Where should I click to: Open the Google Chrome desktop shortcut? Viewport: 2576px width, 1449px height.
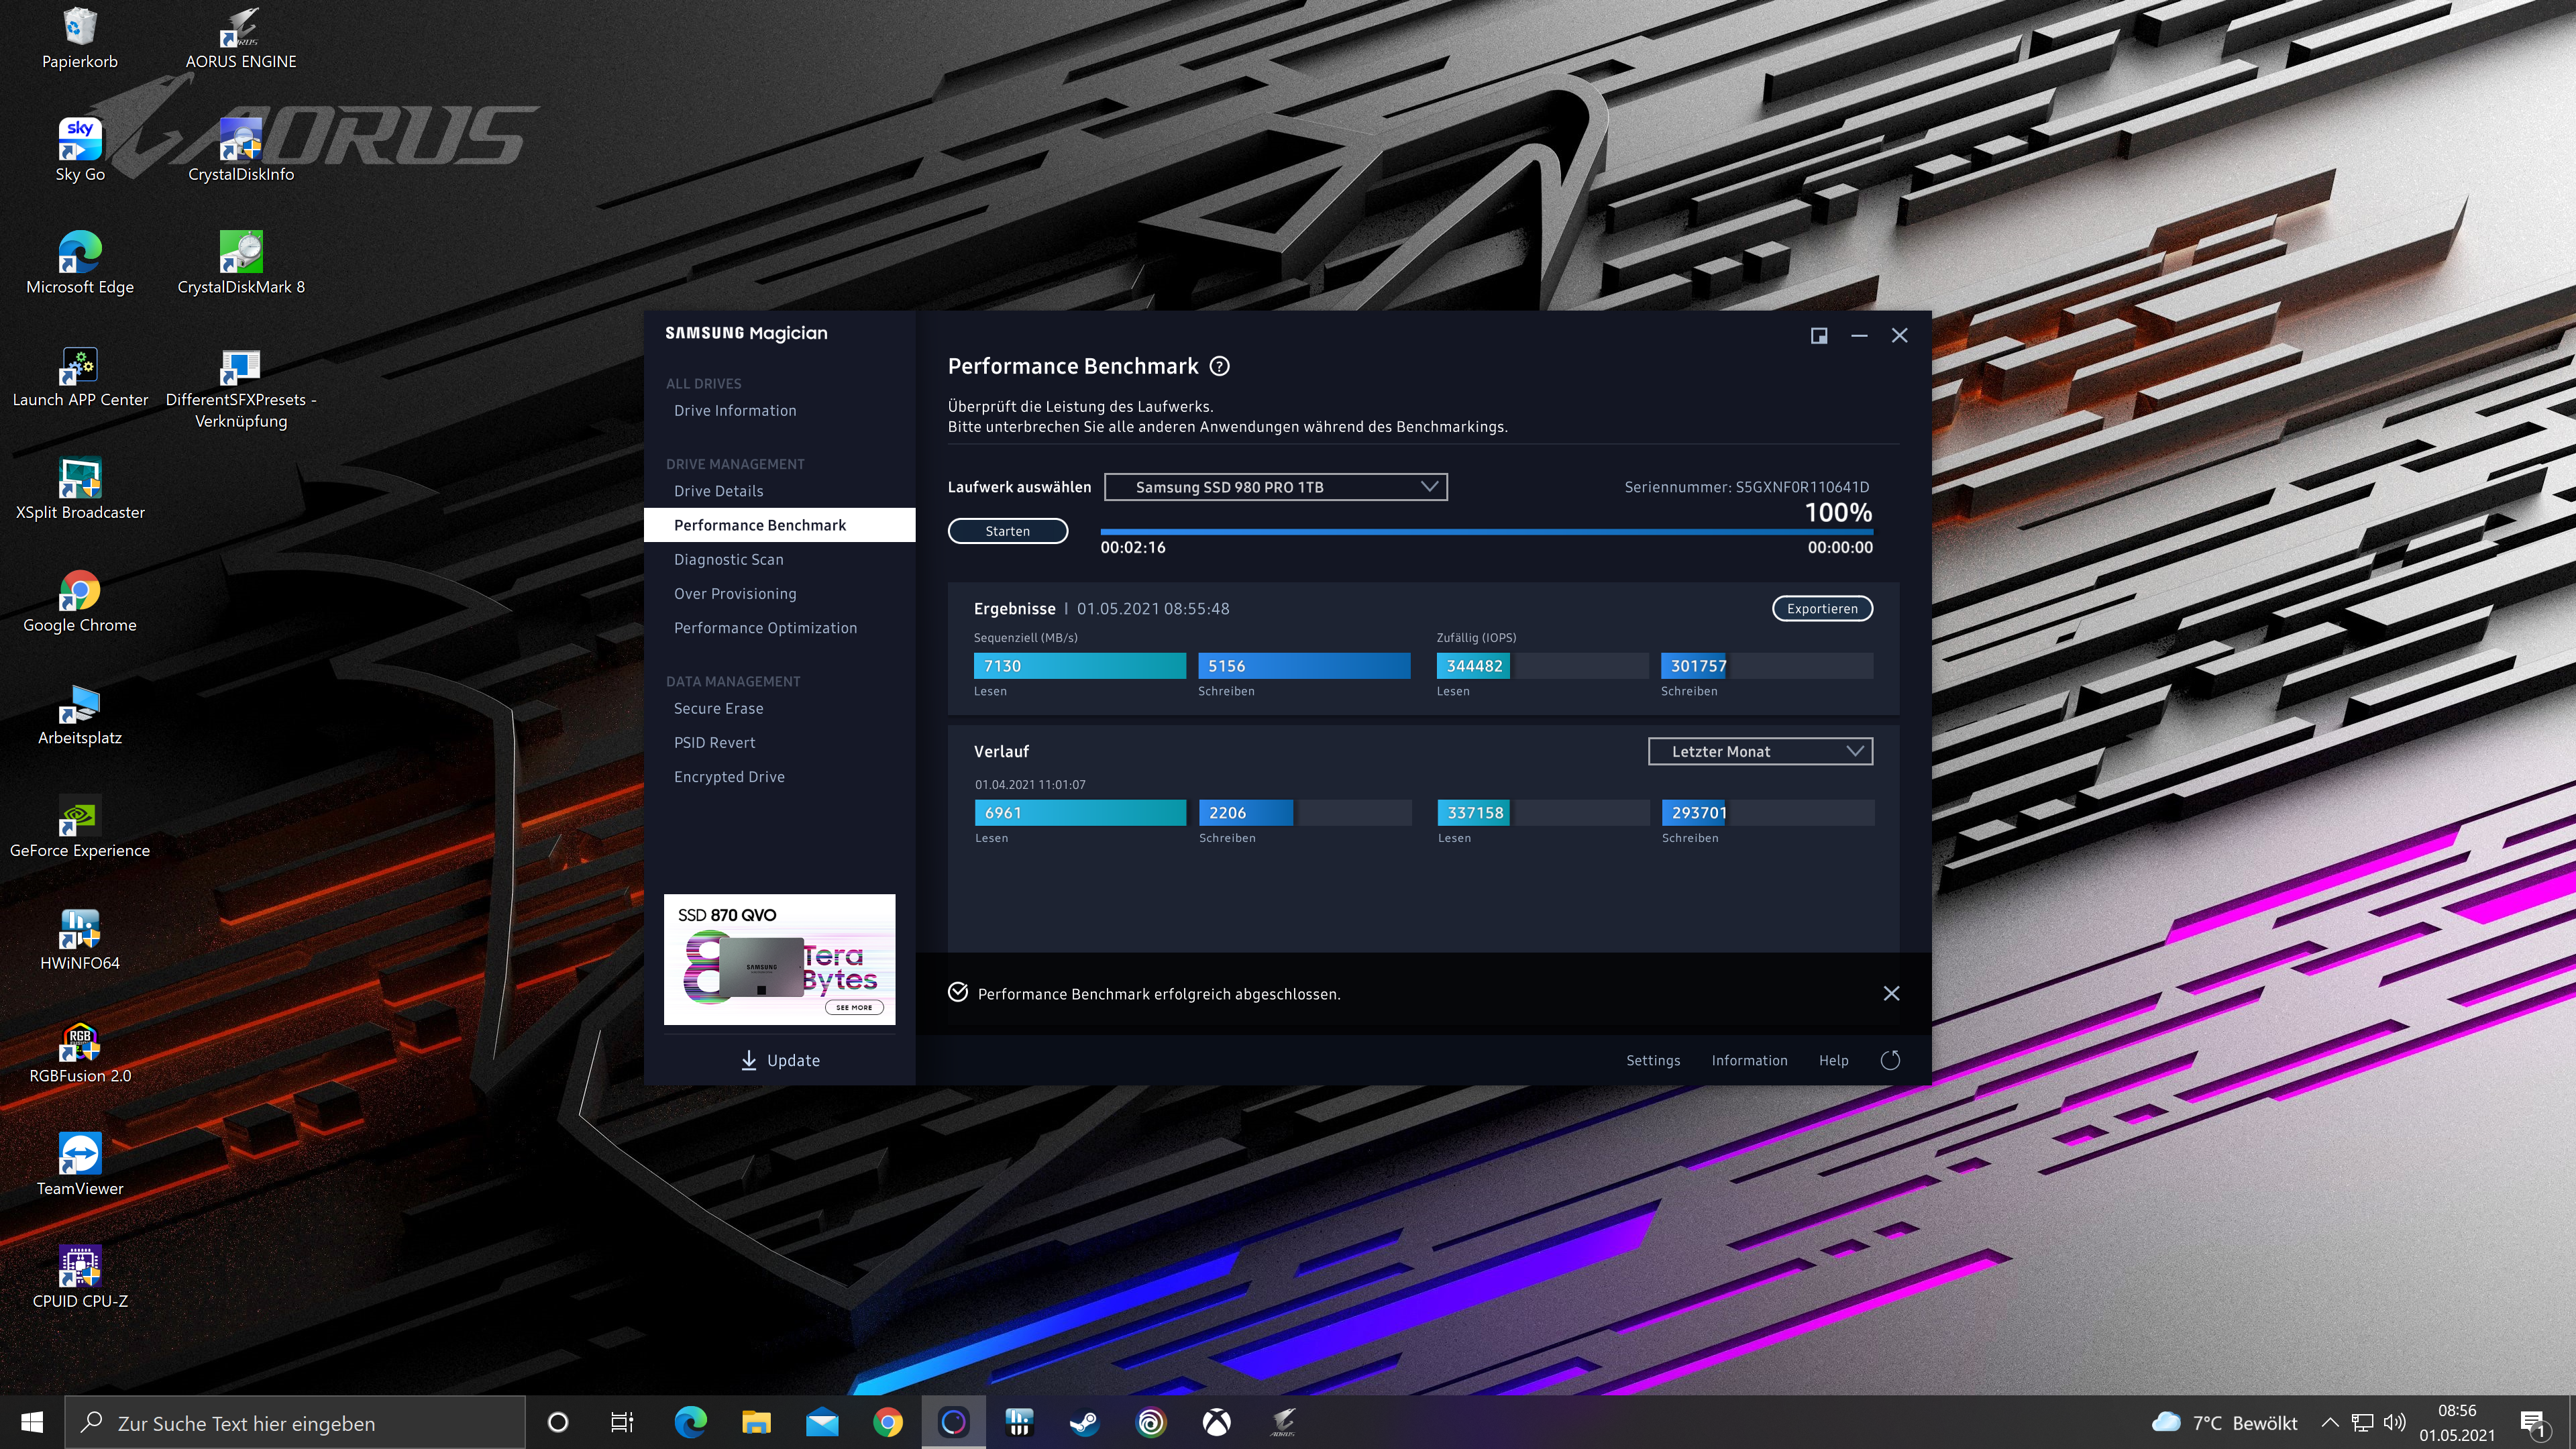tap(80, 603)
